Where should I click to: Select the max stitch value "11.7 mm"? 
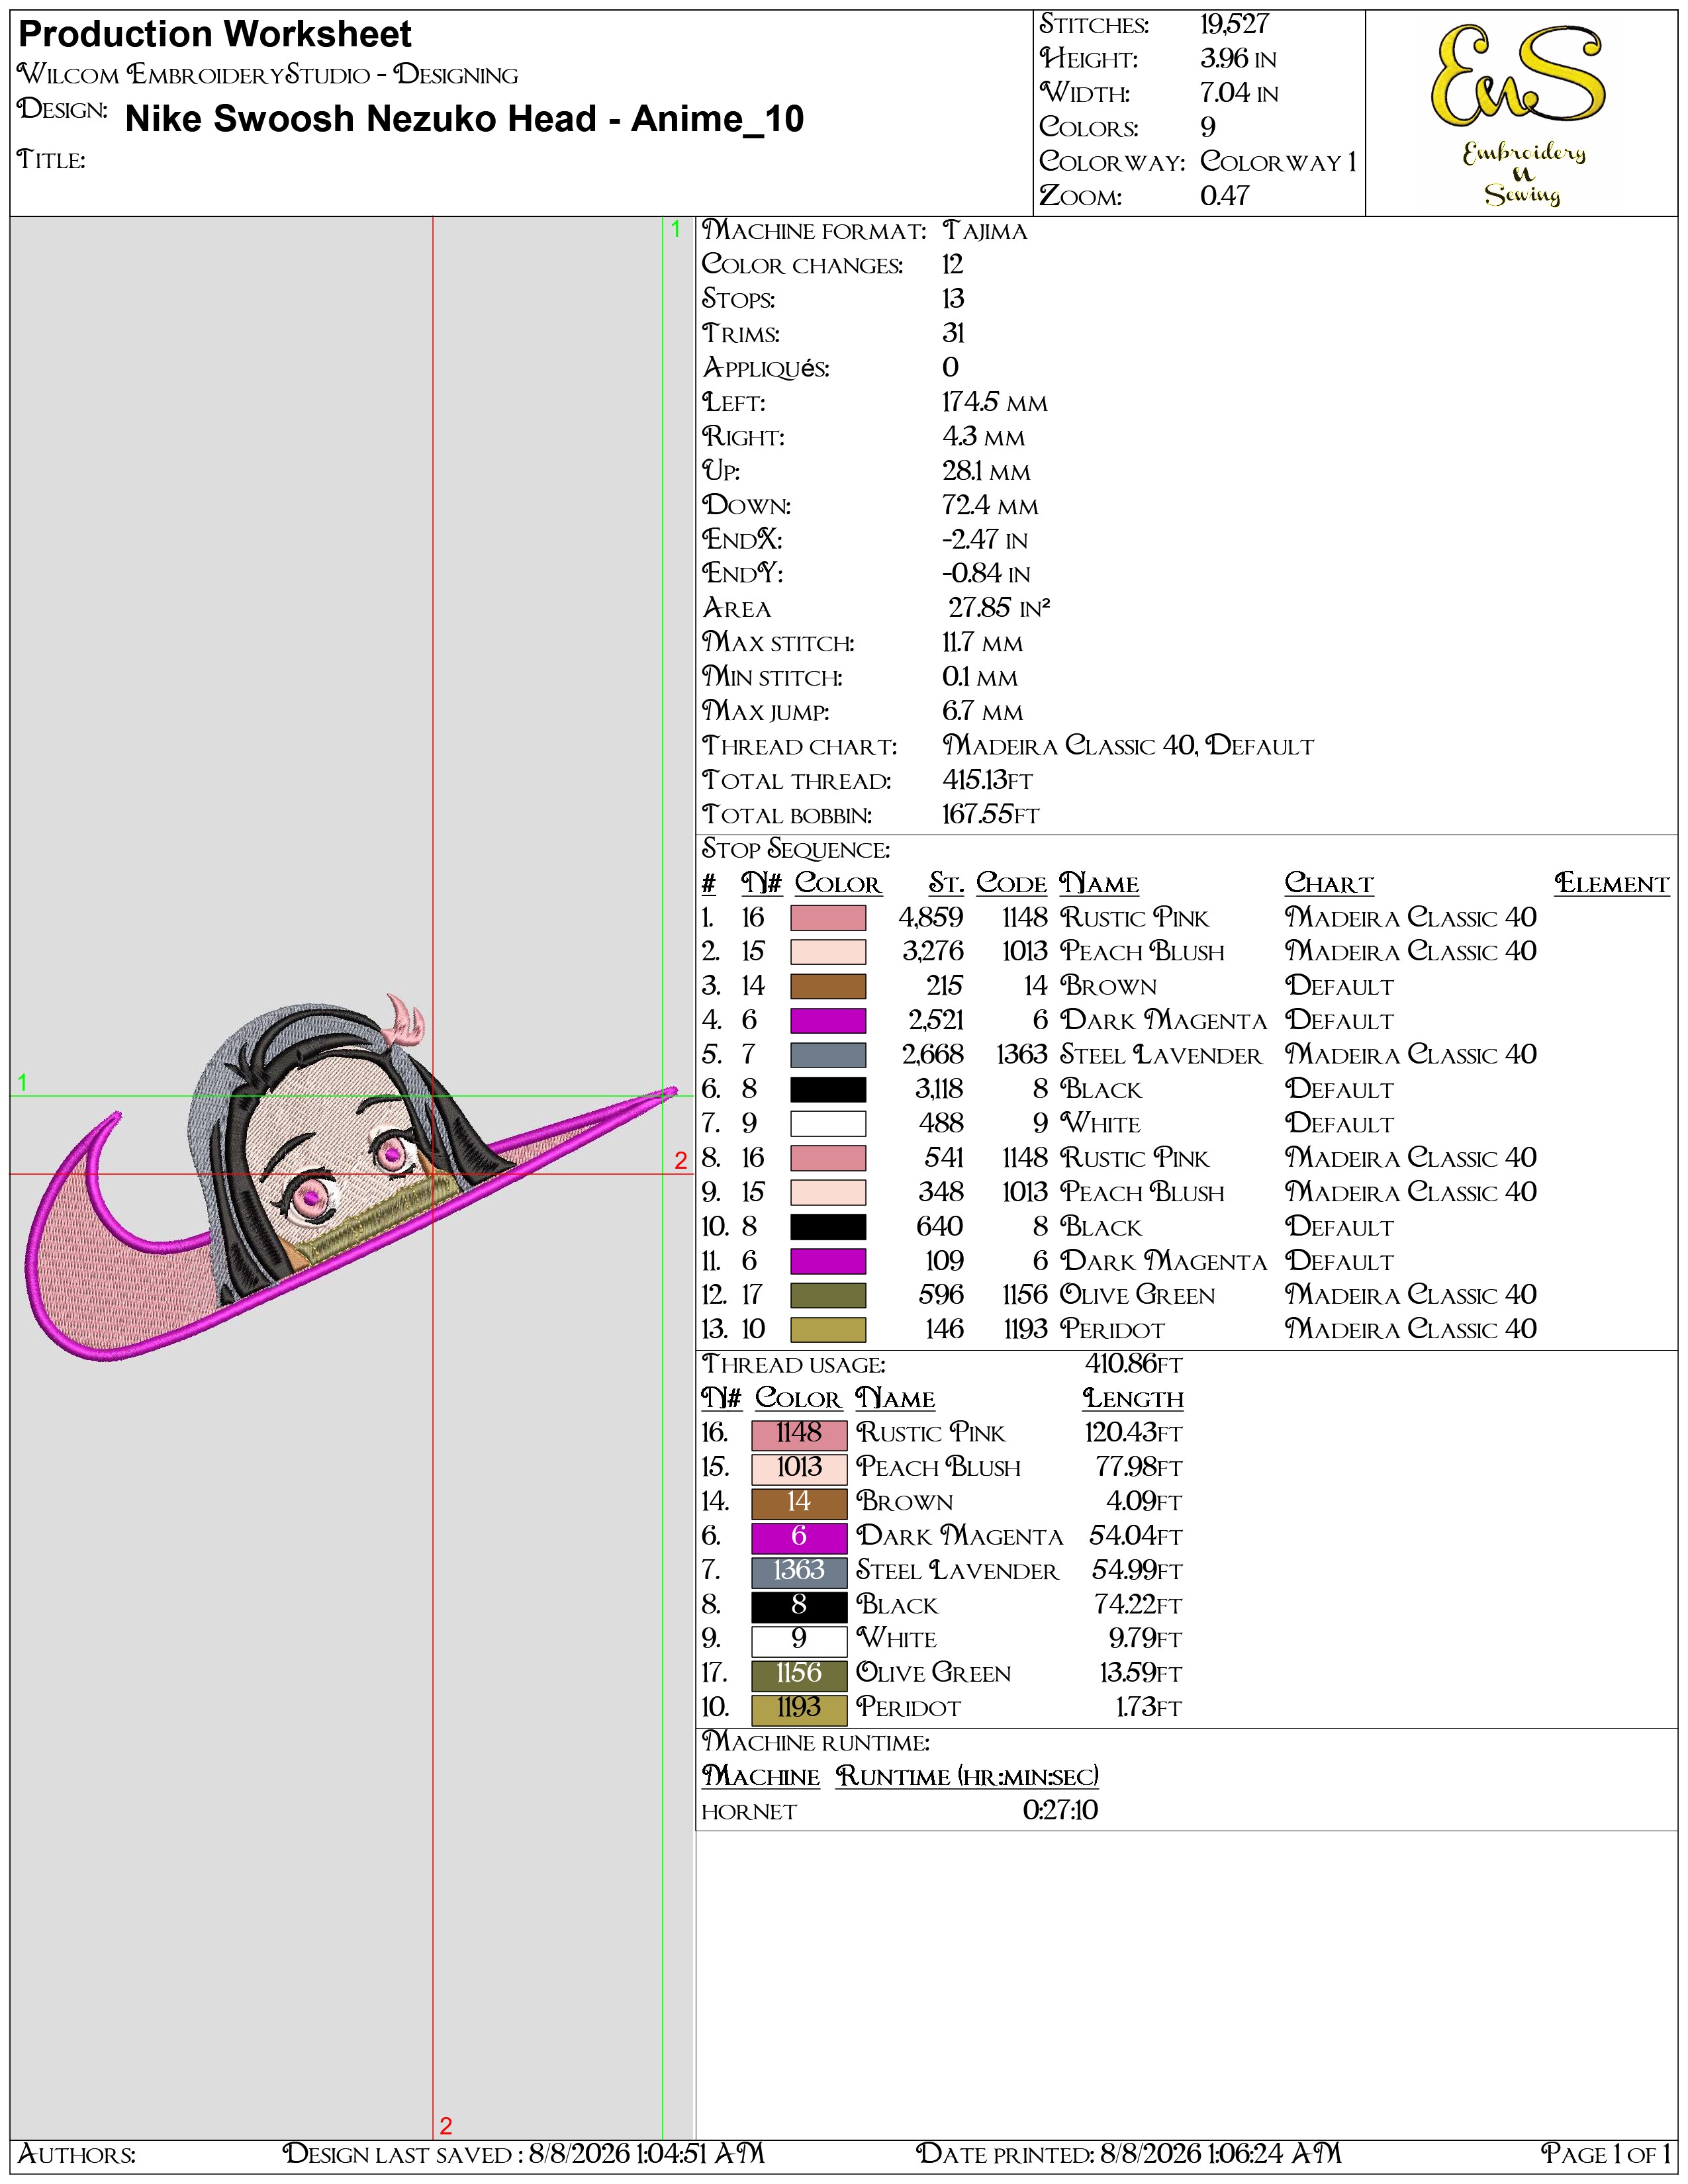982,643
